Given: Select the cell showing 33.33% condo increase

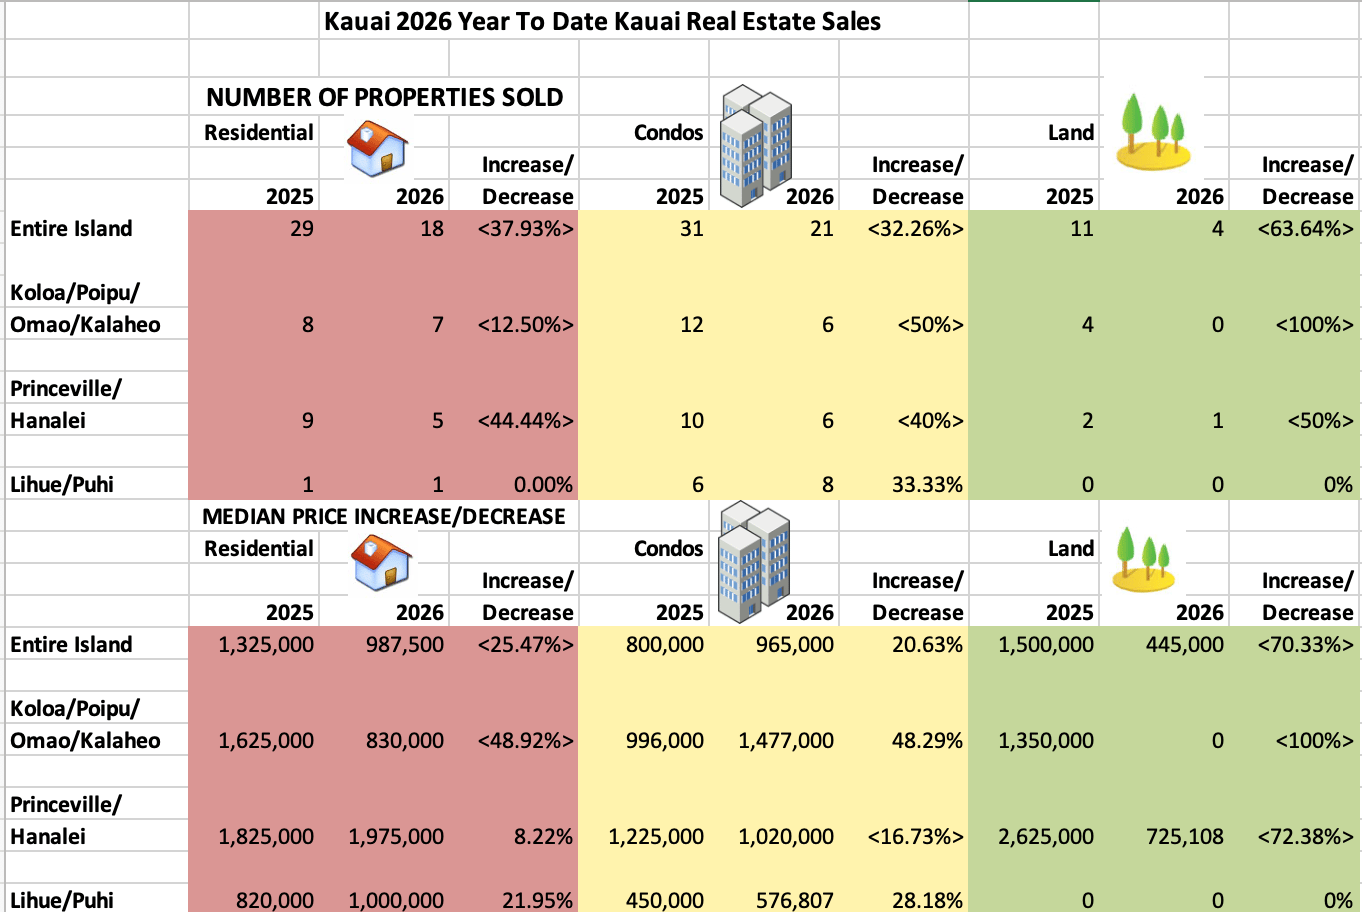Looking at the screenshot, I should [926, 485].
